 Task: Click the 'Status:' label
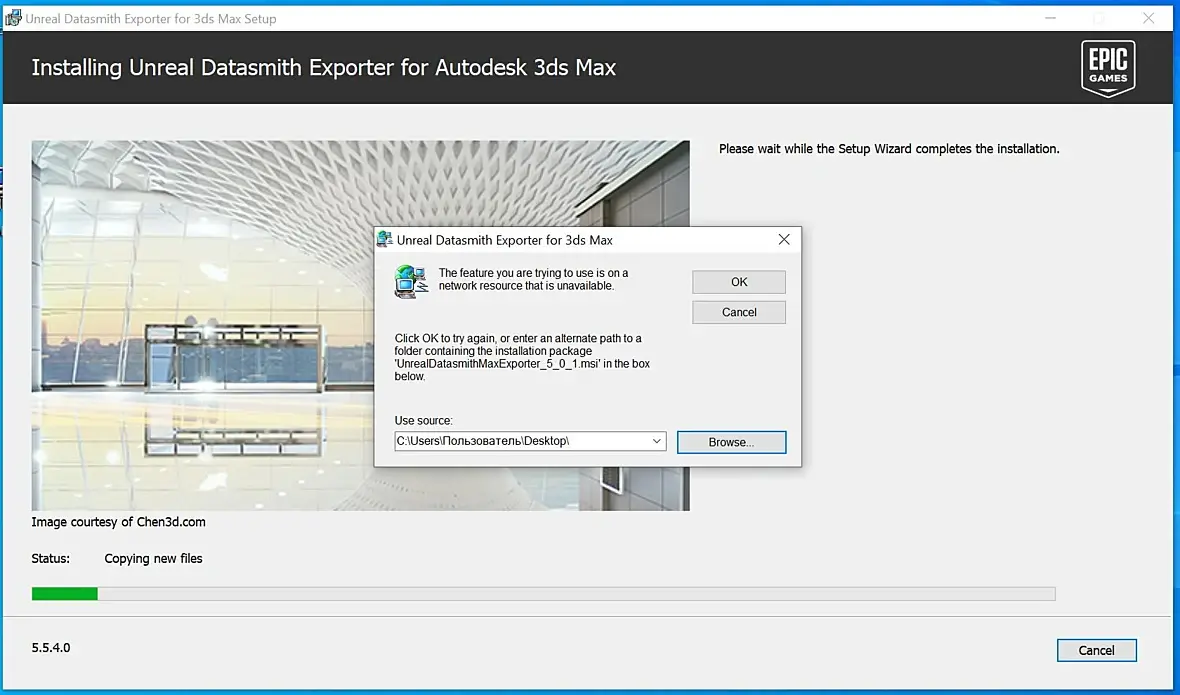click(50, 558)
